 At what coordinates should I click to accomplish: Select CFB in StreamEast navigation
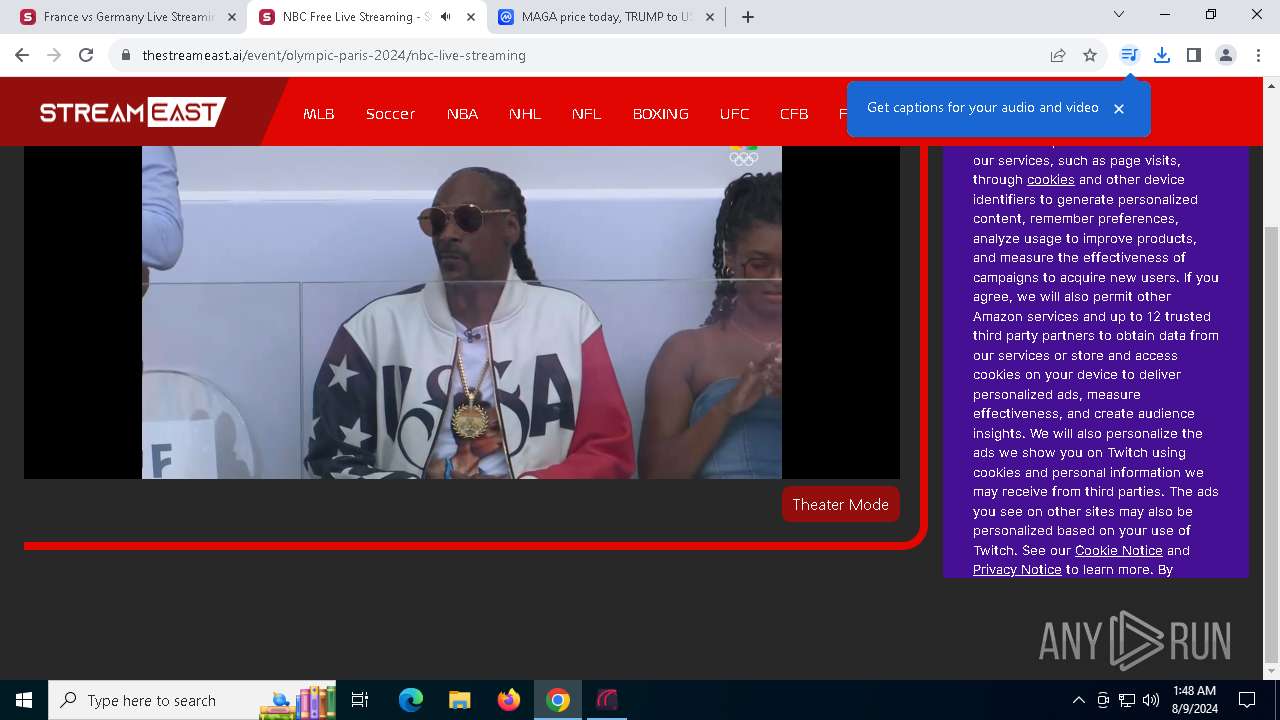click(x=794, y=114)
